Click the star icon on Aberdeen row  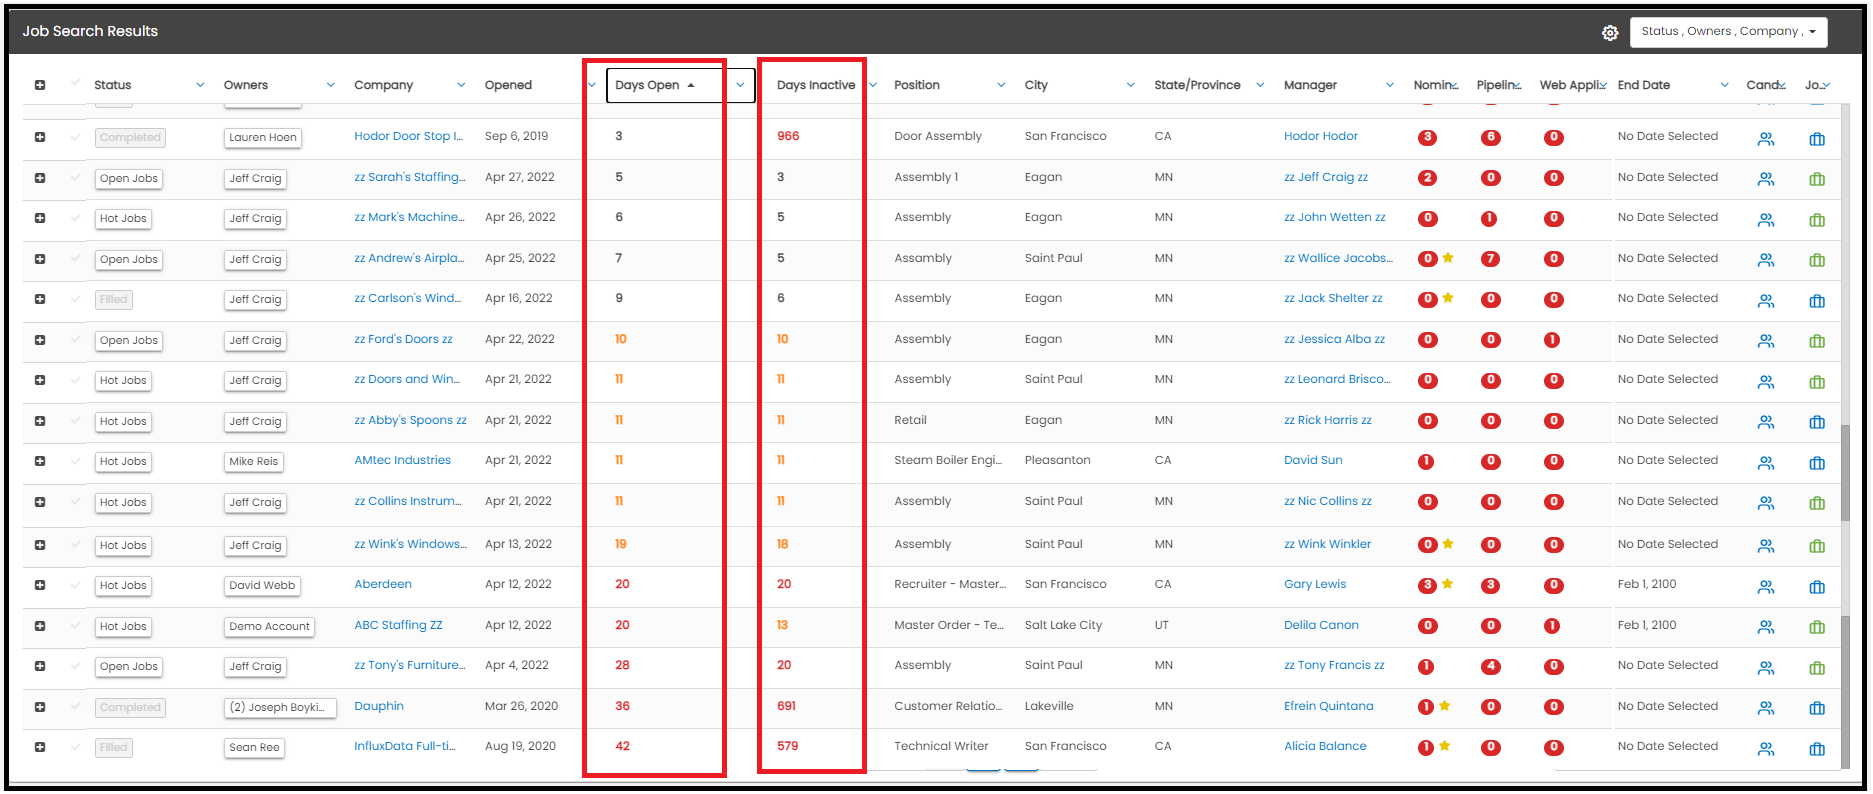coord(1448,584)
